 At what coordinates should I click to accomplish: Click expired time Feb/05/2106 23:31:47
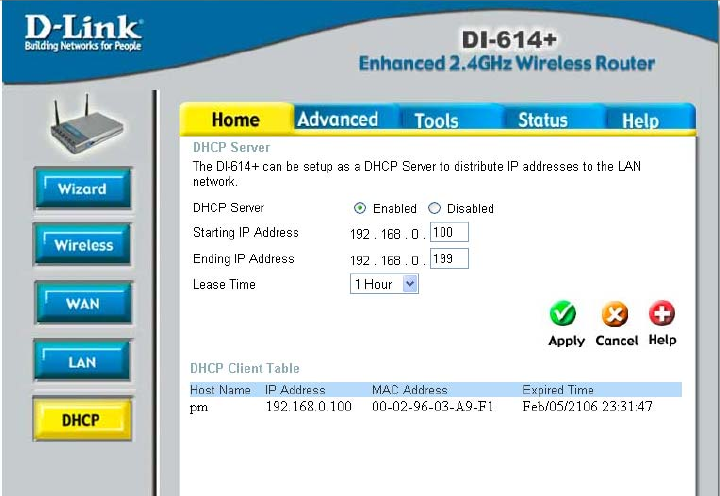click(x=587, y=406)
